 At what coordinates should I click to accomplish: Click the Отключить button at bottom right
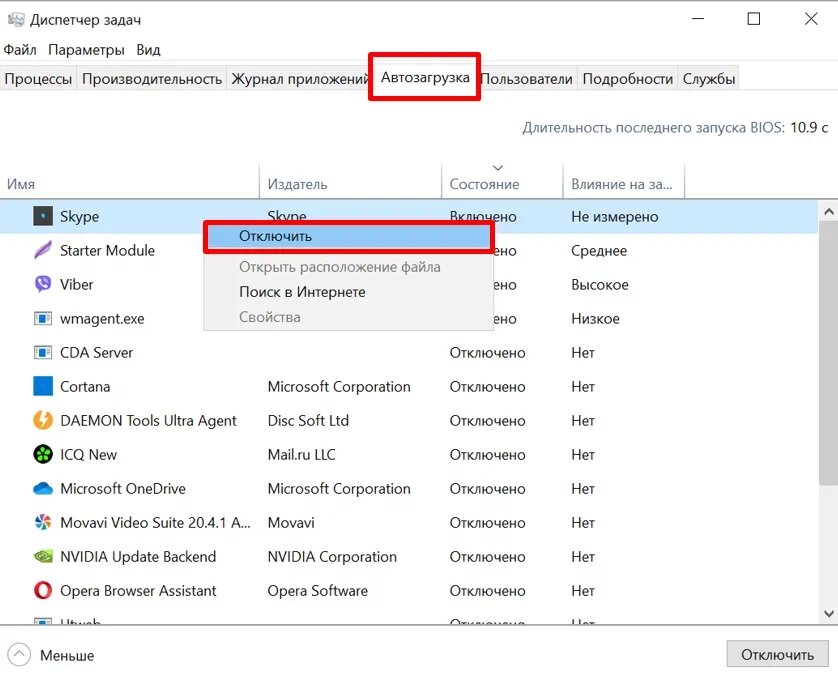pos(777,655)
